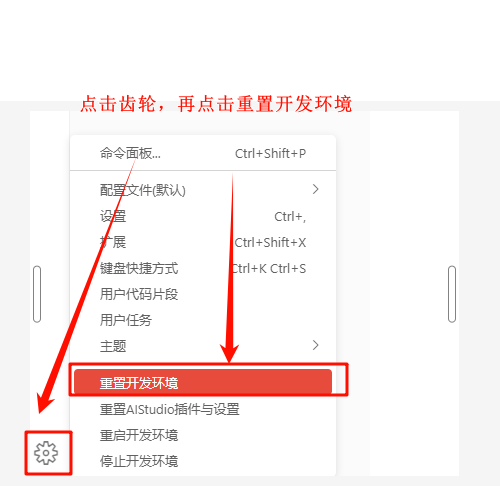
Task: Open 键盘快捷方式 entry
Action: click(203, 268)
